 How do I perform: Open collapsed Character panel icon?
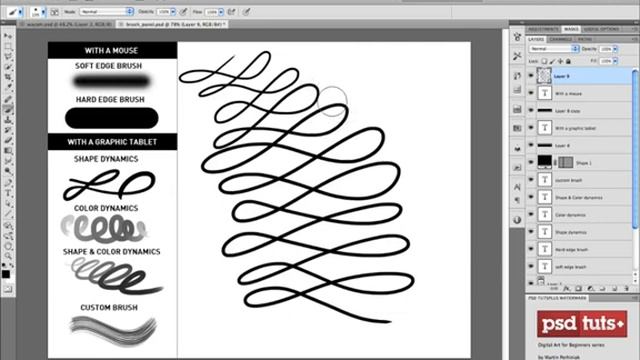[517, 187]
